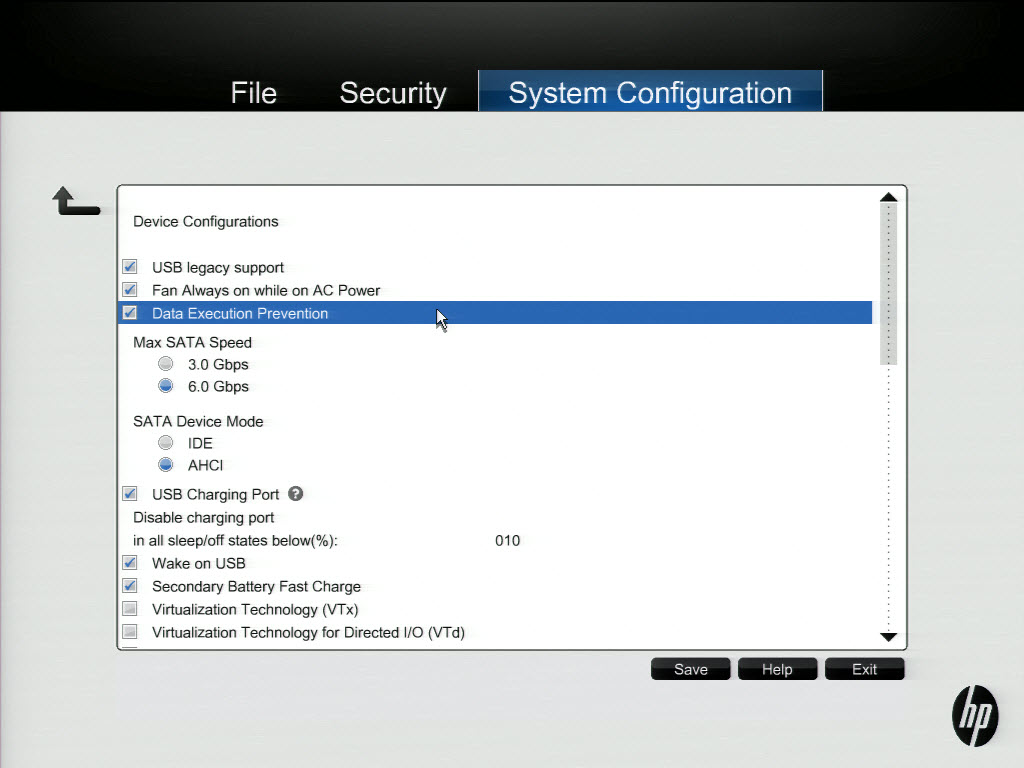This screenshot has width=1024, height=768.
Task: Click the Save button
Action: click(x=691, y=669)
